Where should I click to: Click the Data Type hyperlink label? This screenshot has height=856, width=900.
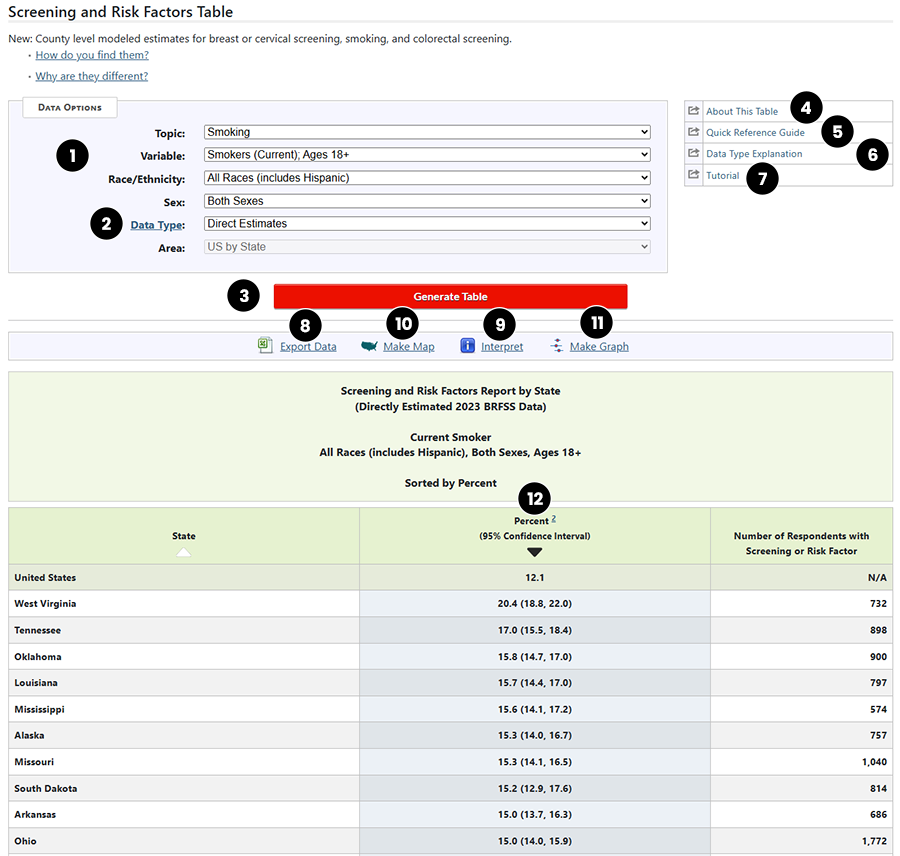tap(157, 225)
